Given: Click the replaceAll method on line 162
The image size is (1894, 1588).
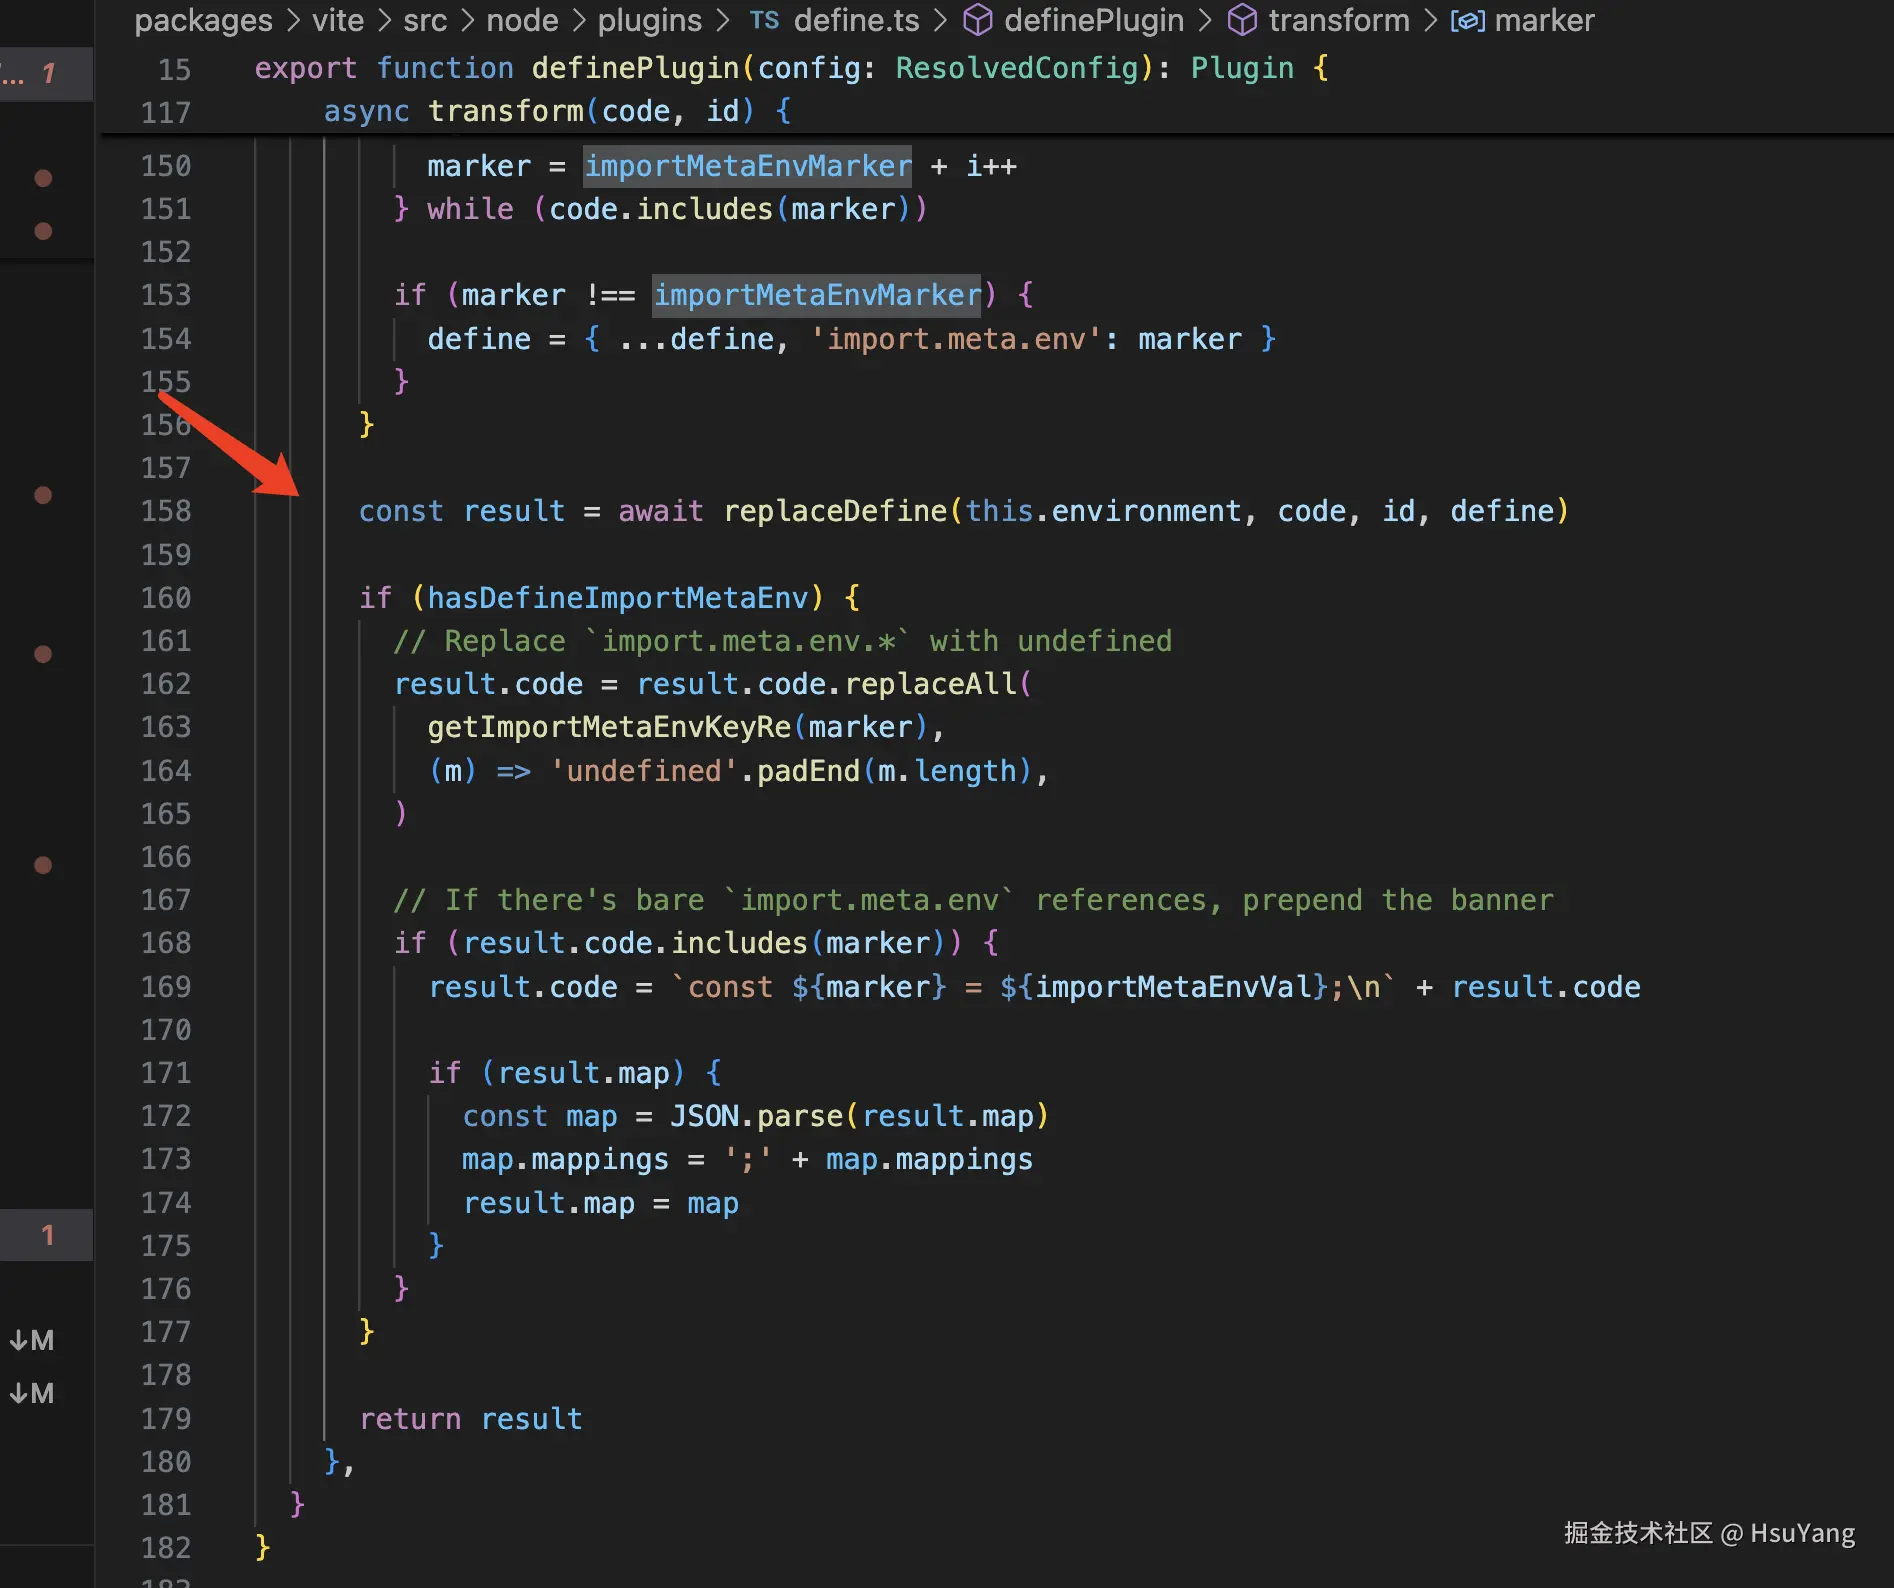Looking at the screenshot, I should tap(931, 684).
